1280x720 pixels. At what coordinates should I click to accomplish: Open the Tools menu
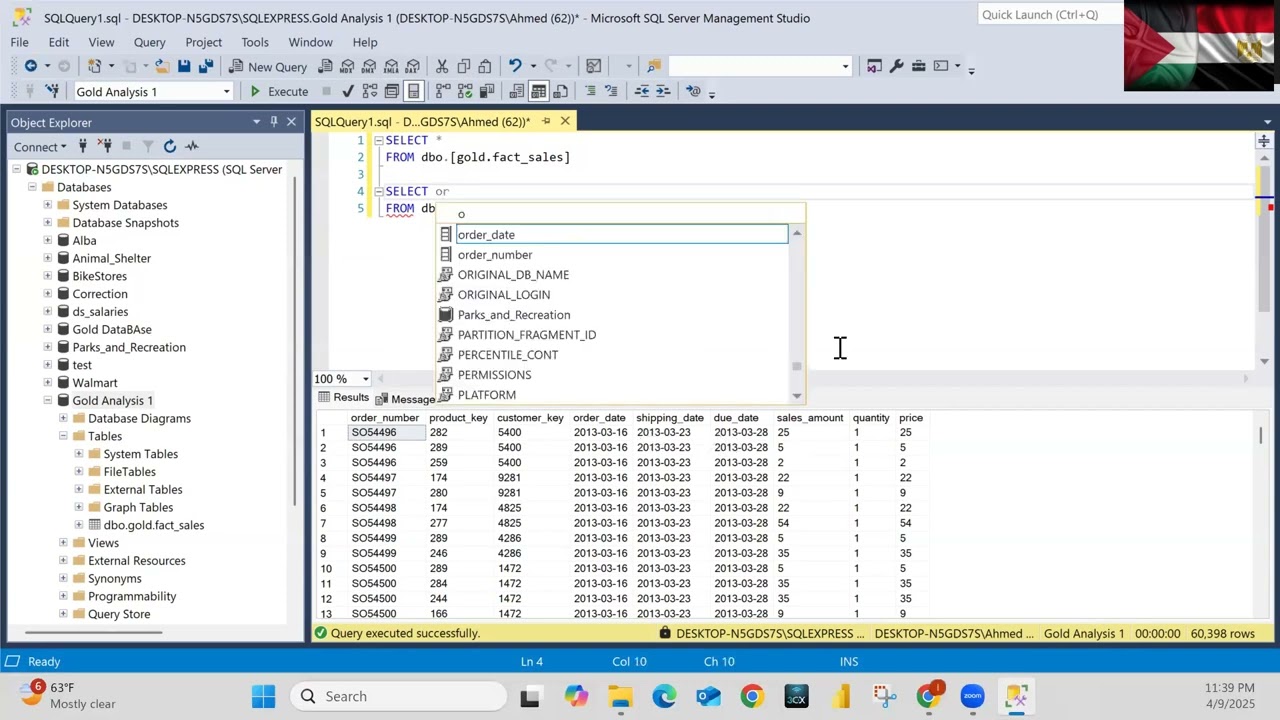click(255, 42)
